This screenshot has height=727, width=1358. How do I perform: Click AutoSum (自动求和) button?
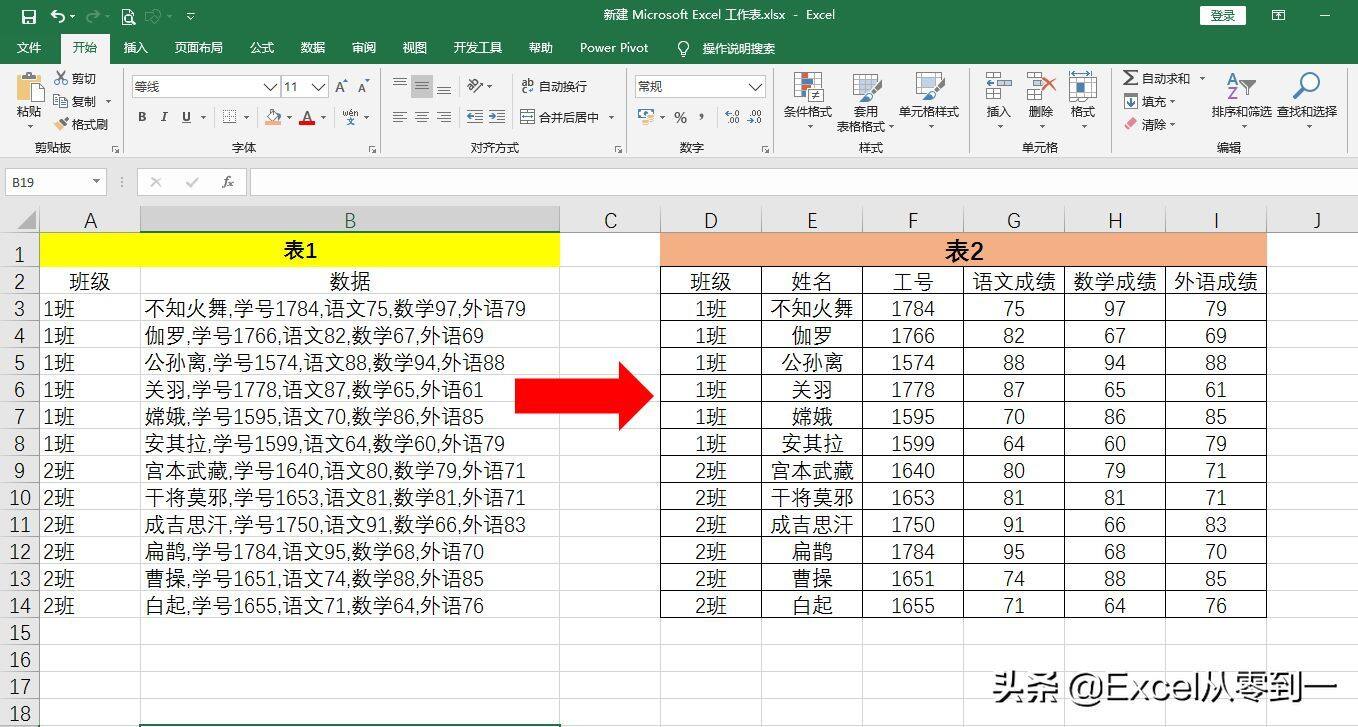coord(1156,78)
